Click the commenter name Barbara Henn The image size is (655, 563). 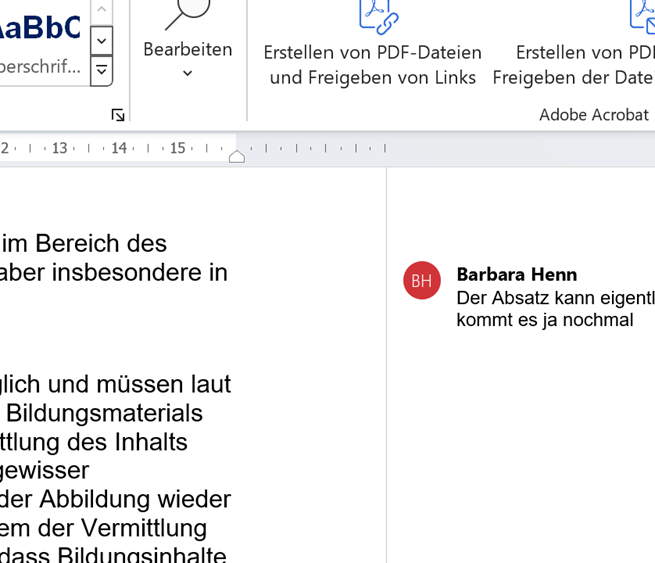tap(517, 274)
